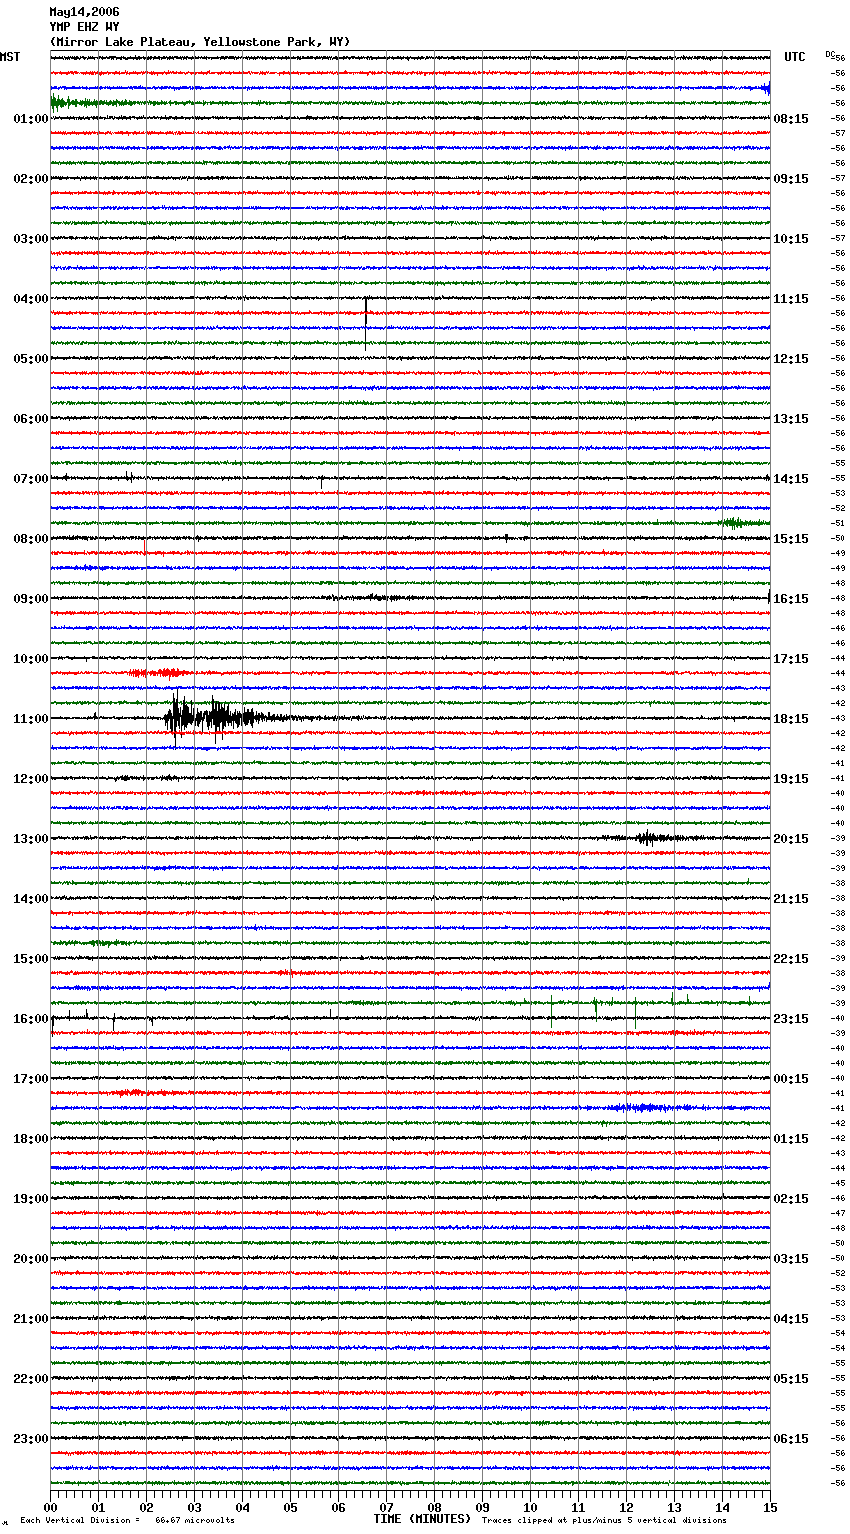Click the 06:15 UTC row label
The height and width of the screenshot is (1534, 850).
[791, 1439]
